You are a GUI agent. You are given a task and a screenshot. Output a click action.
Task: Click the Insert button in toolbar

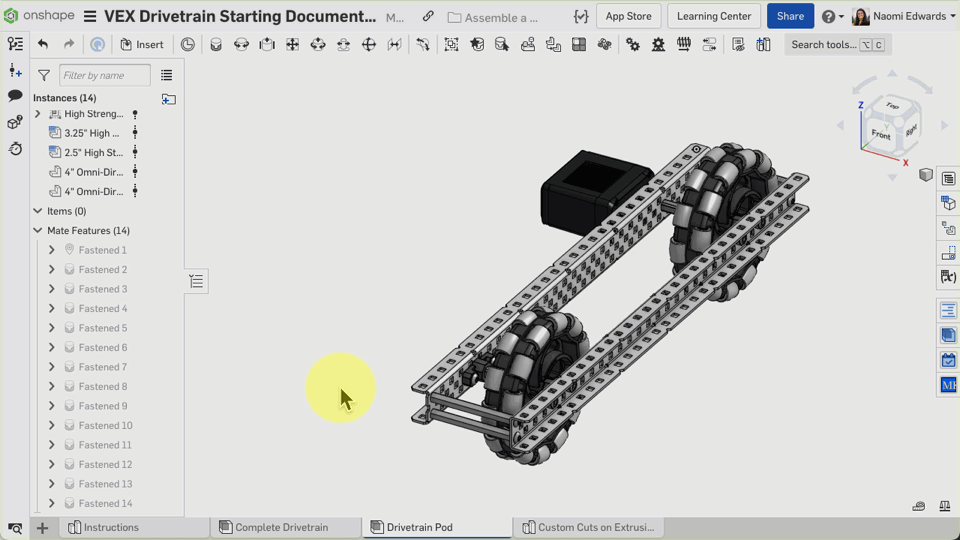coord(142,44)
